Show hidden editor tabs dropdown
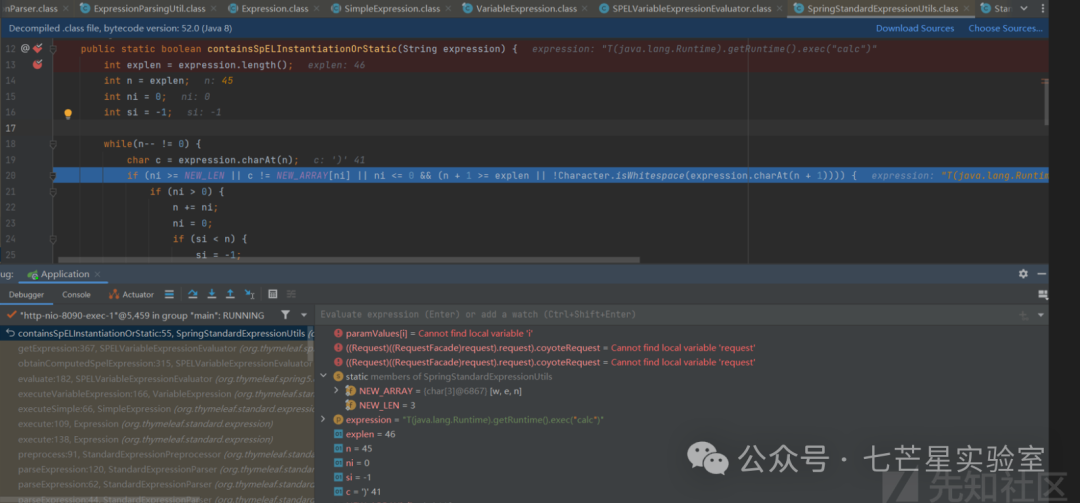 [1024, 8]
